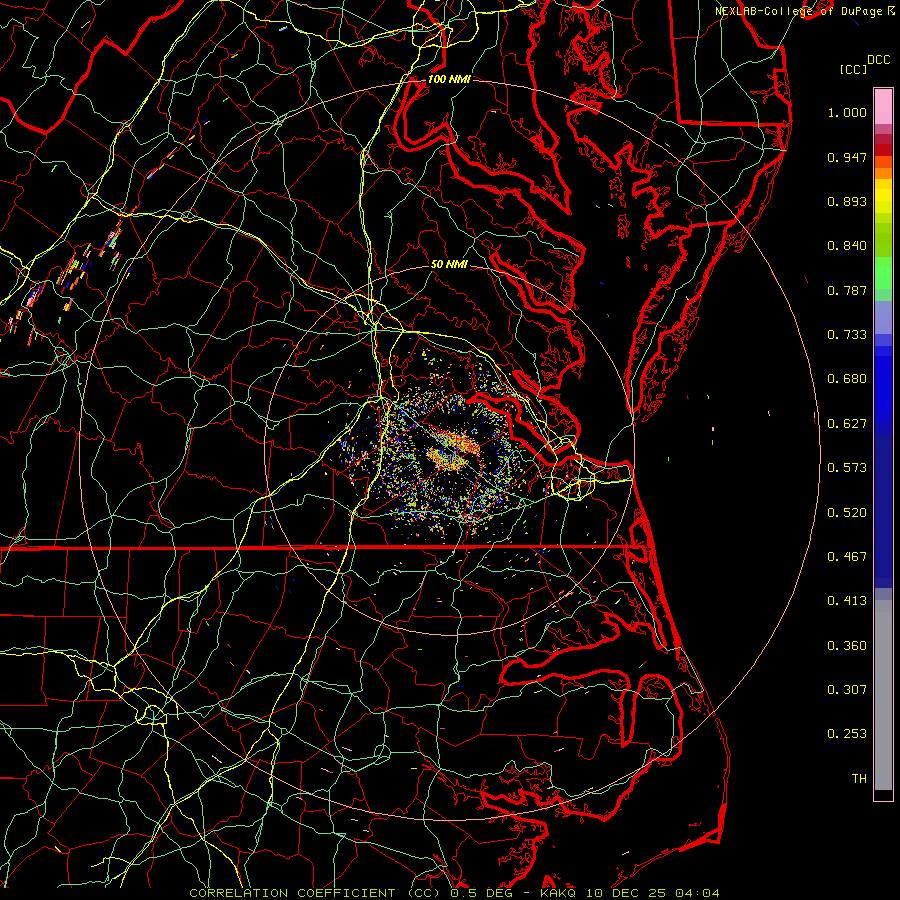Click the 0.520 scale value
The image size is (900, 900).
pyautogui.click(x=847, y=513)
